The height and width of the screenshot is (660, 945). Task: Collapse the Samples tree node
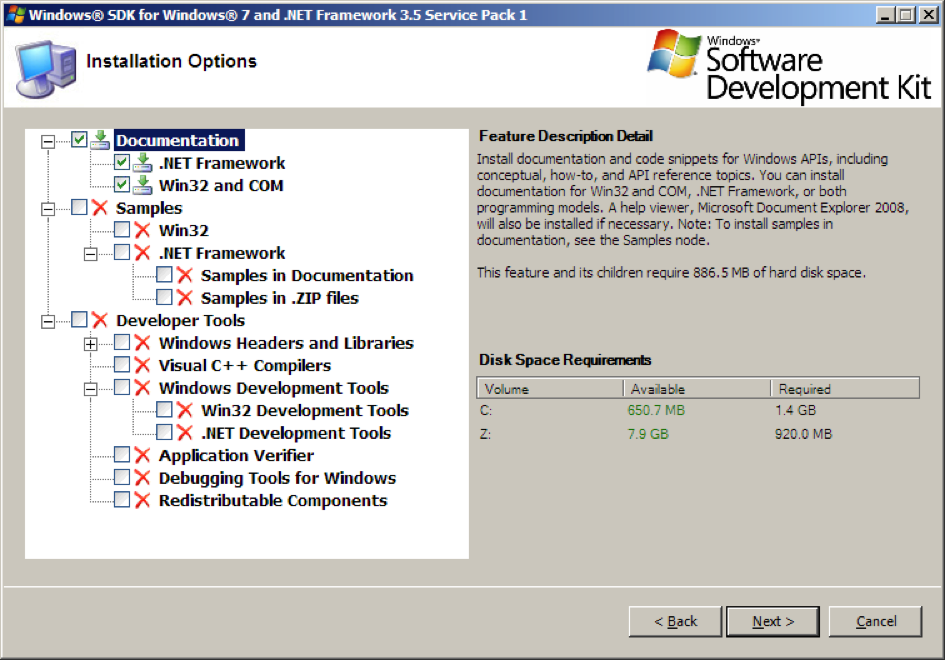[x=48, y=209]
